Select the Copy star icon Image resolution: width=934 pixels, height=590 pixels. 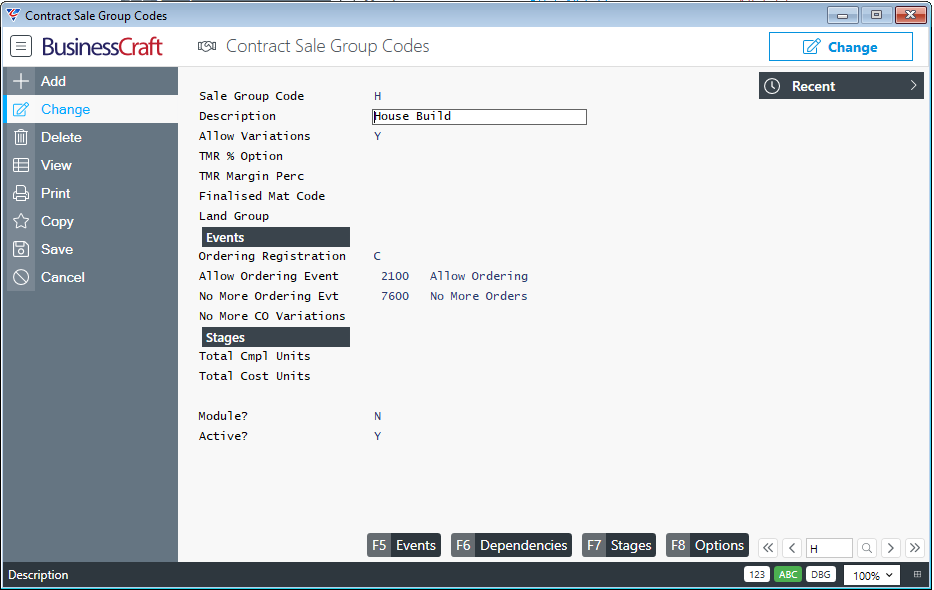coord(21,221)
